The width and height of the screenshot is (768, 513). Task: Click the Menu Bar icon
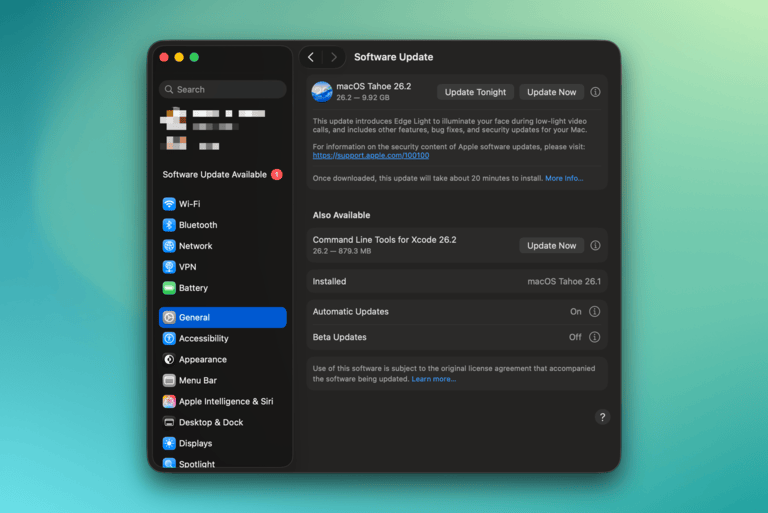169,380
